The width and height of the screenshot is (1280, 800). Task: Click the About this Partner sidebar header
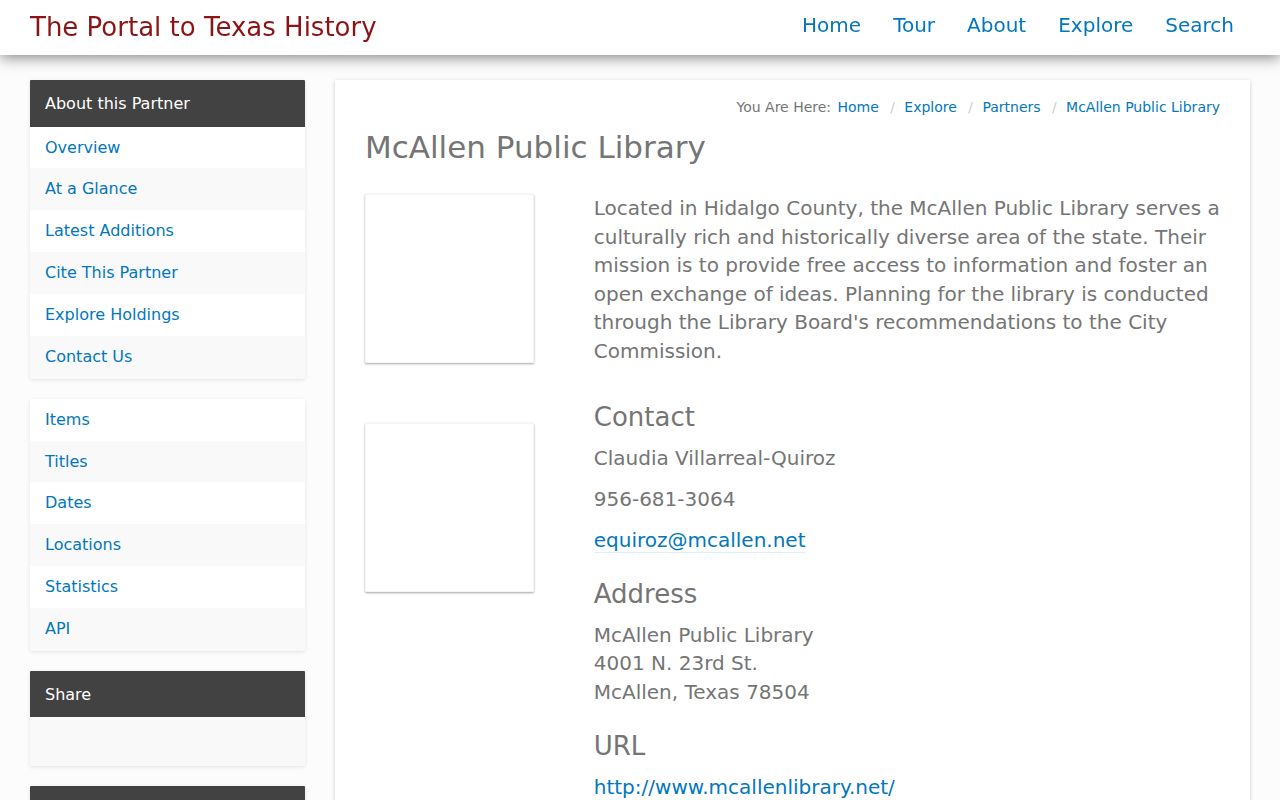(x=167, y=103)
